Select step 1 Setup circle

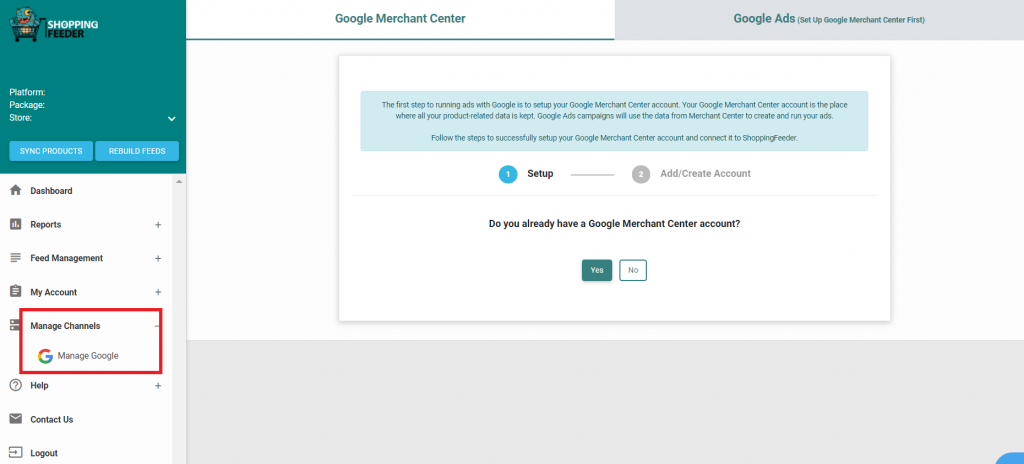[x=508, y=174]
